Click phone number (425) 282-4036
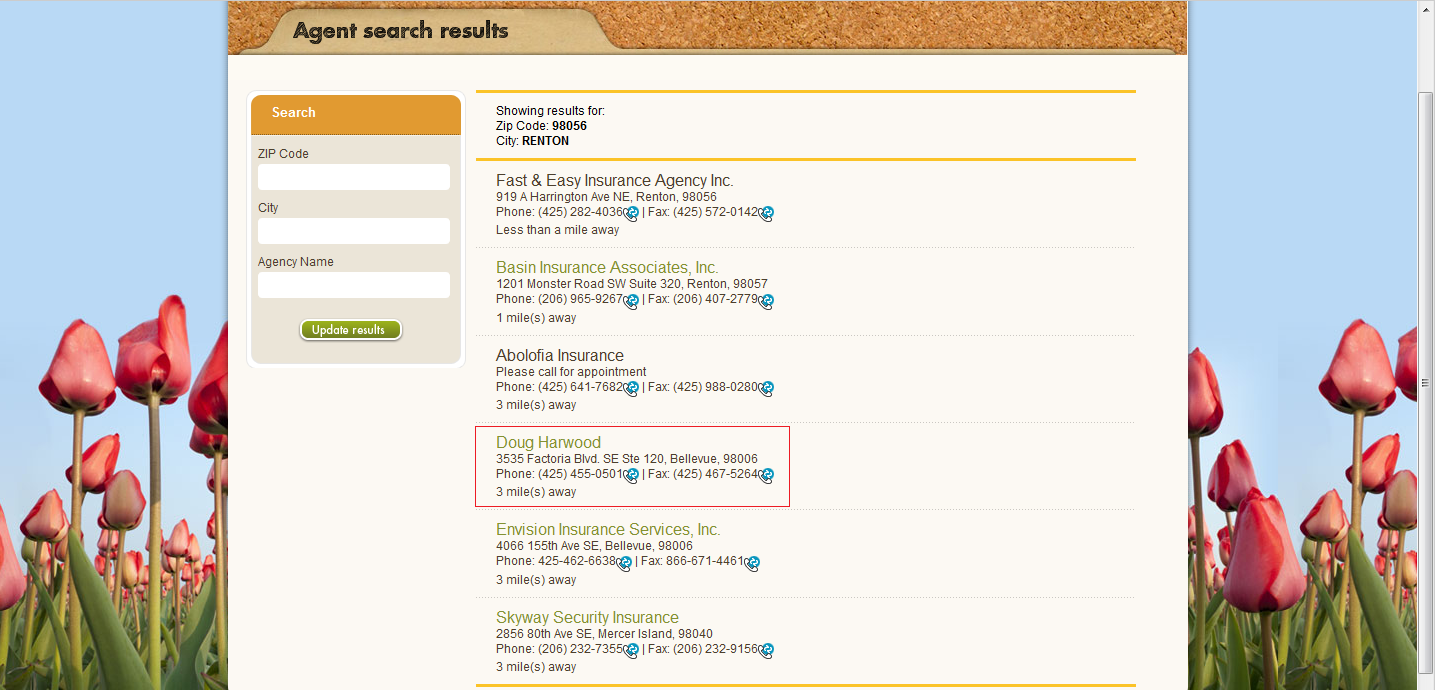Image resolution: width=1439 pixels, height=690 pixels. (581, 212)
